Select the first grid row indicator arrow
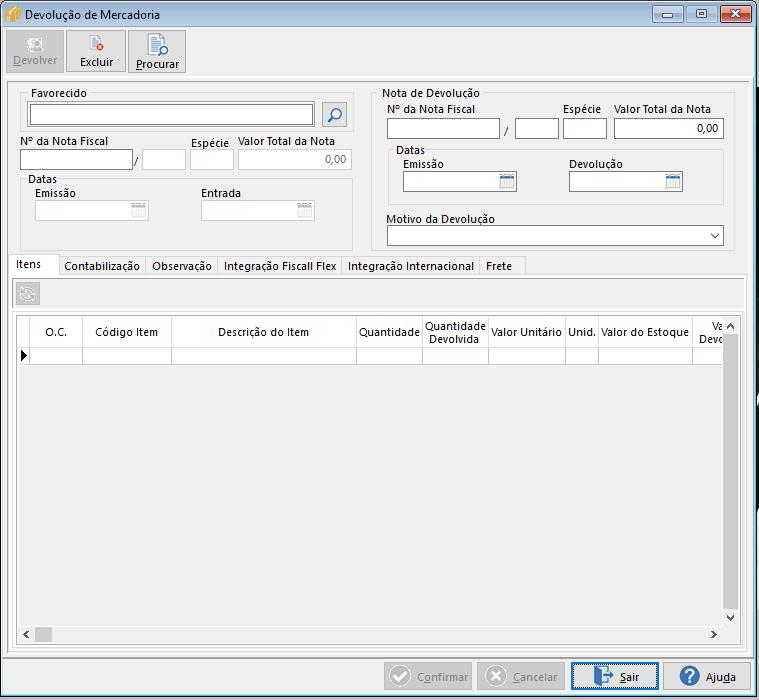 point(23,356)
